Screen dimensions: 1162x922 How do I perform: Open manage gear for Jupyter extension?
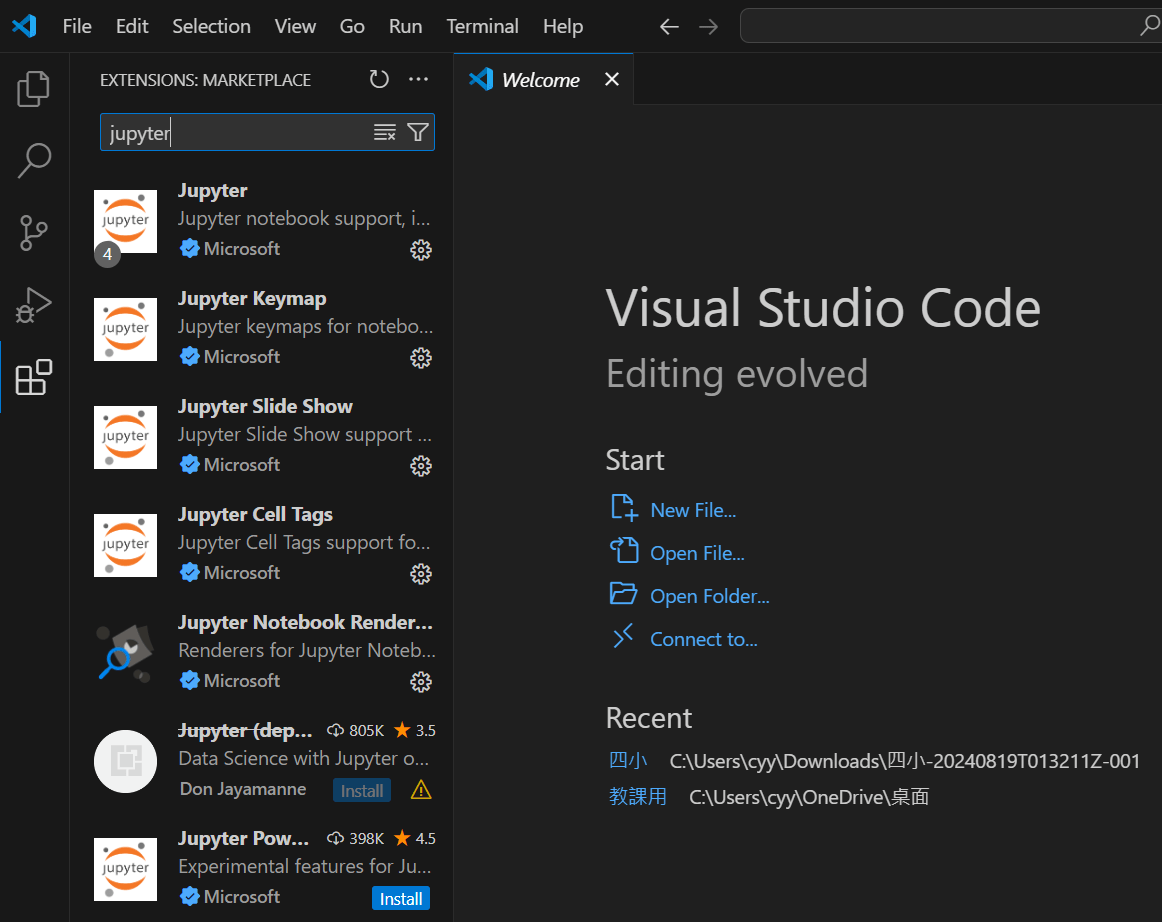coord(421,250)
